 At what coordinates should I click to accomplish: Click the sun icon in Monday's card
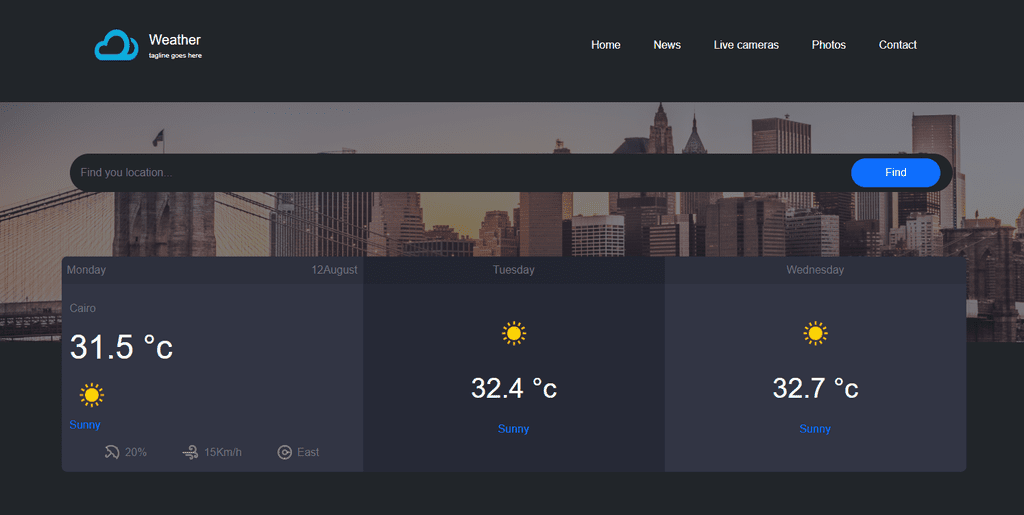click(91, 395)
